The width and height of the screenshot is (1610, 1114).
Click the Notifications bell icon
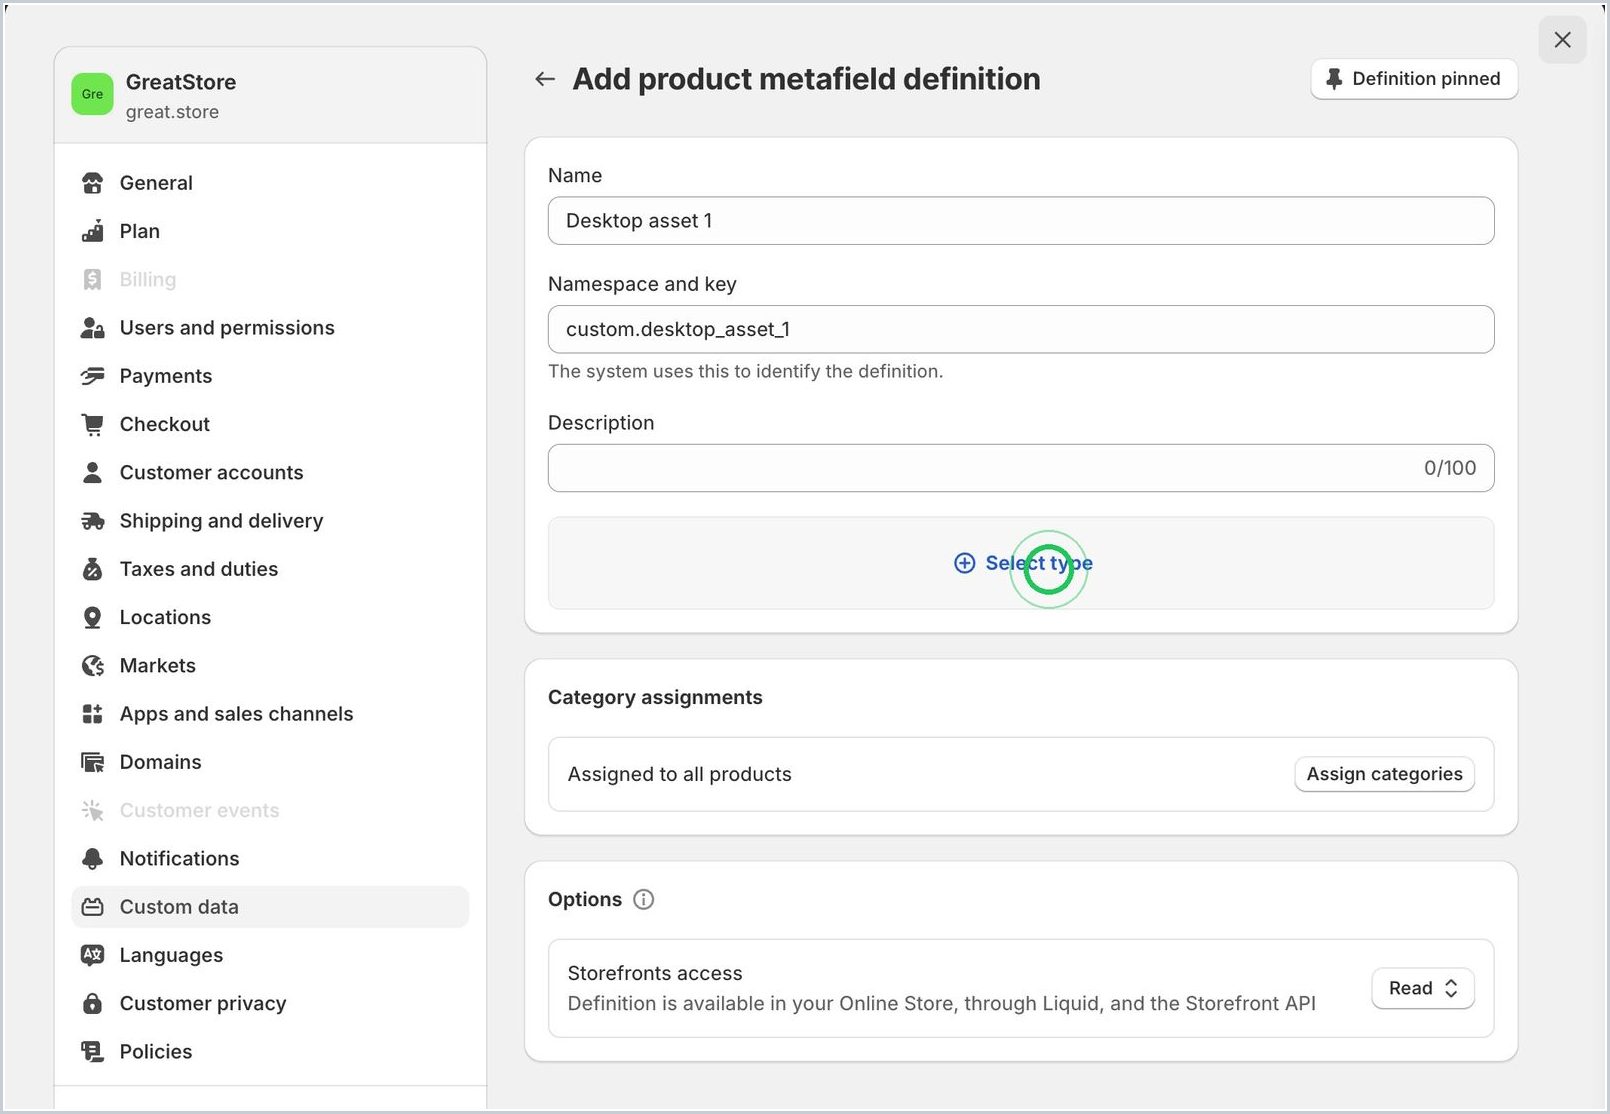92,859
